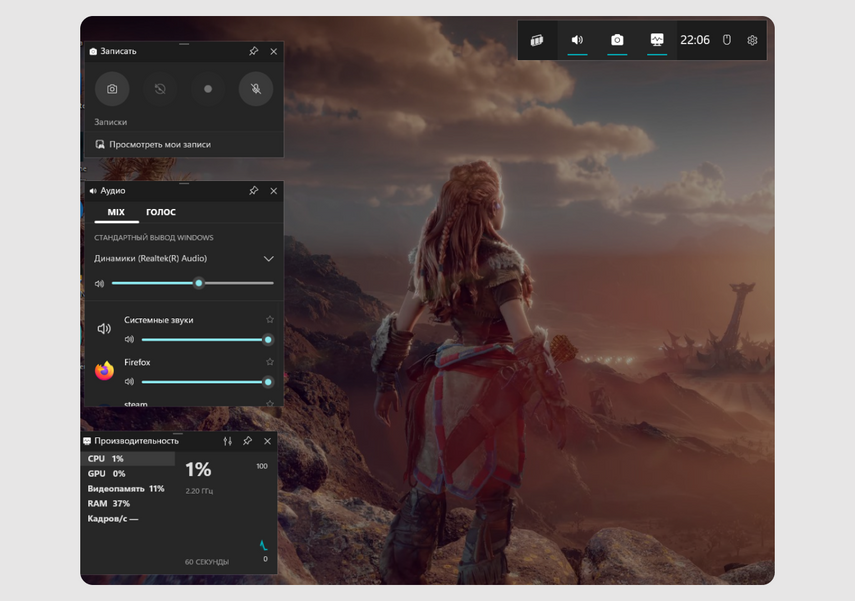This screenshot has width=855, height=601.
Task: Close the Записать widget
Action: tap(274, 51)
